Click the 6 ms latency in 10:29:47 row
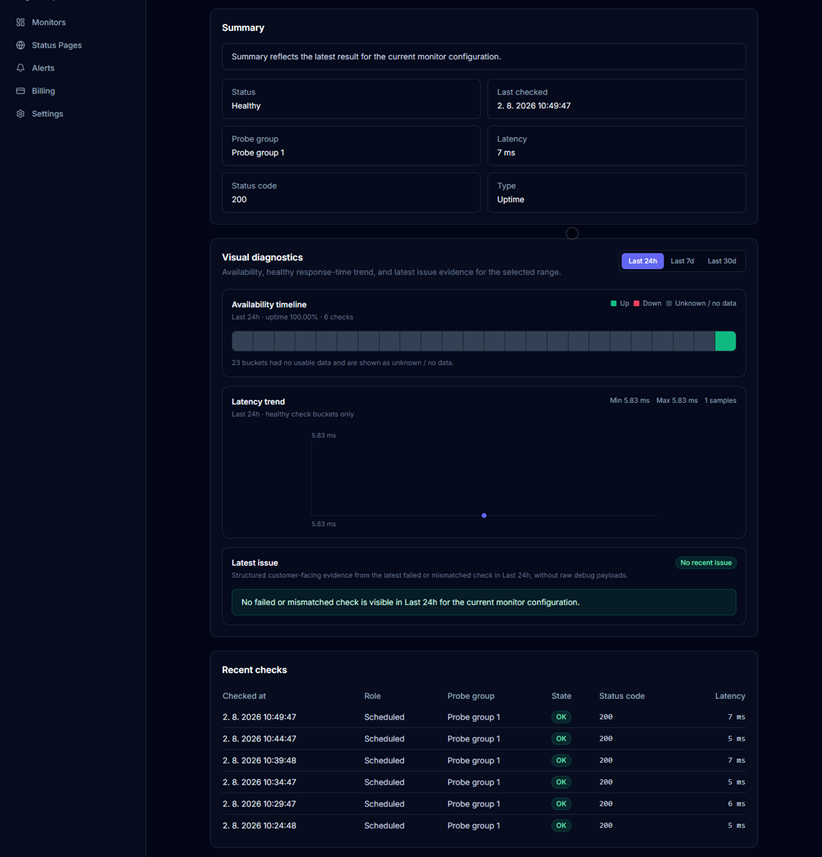822x857 pixels. point(736,804)
